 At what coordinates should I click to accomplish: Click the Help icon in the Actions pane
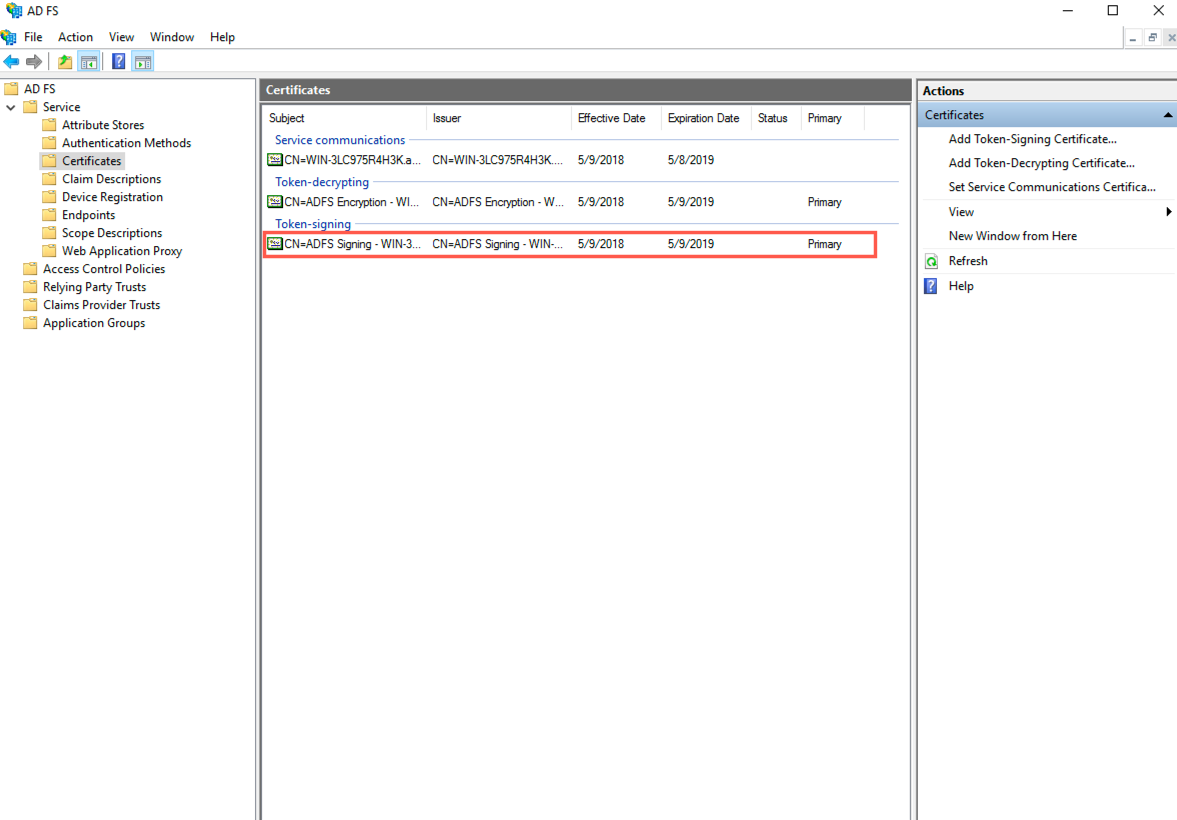click(931, 286)
